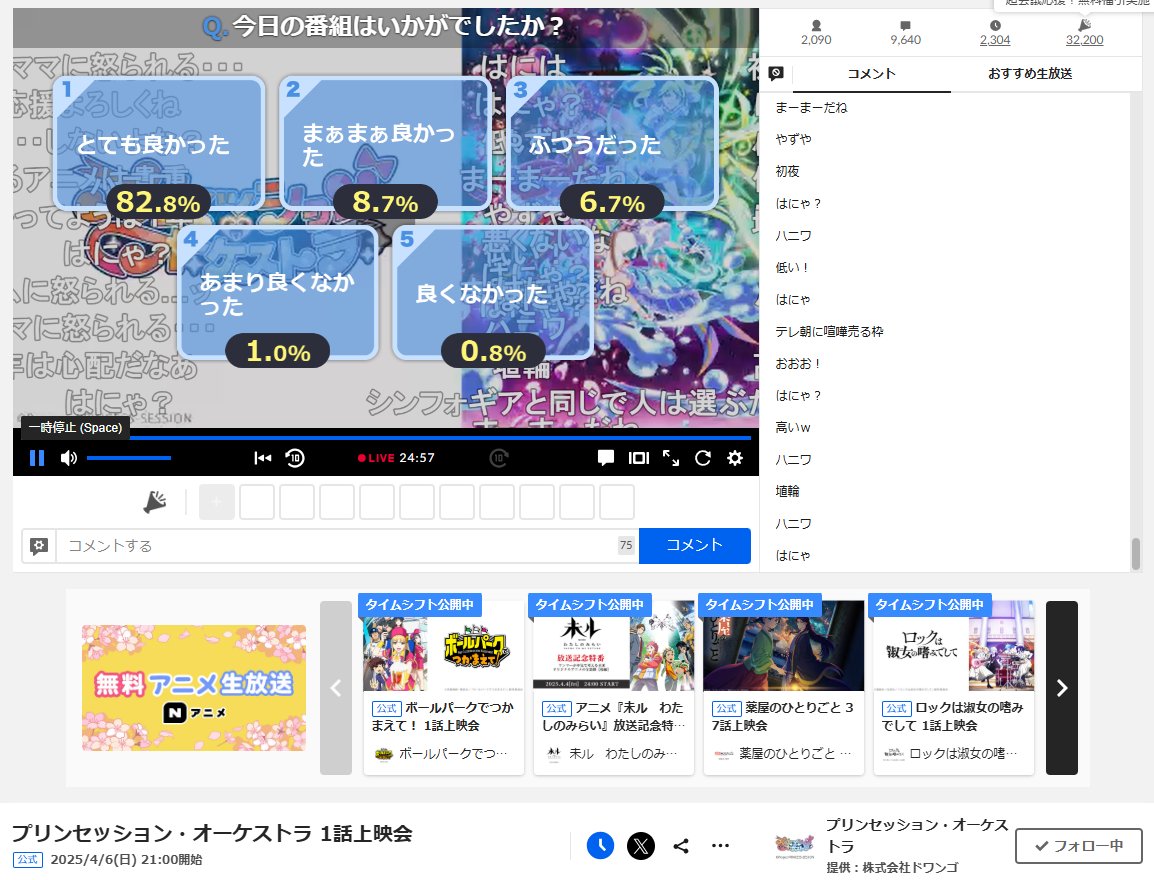This screenshot has width=1154, height=880.
Task: Show next carousel items arrow
Action: [1062, 688]
